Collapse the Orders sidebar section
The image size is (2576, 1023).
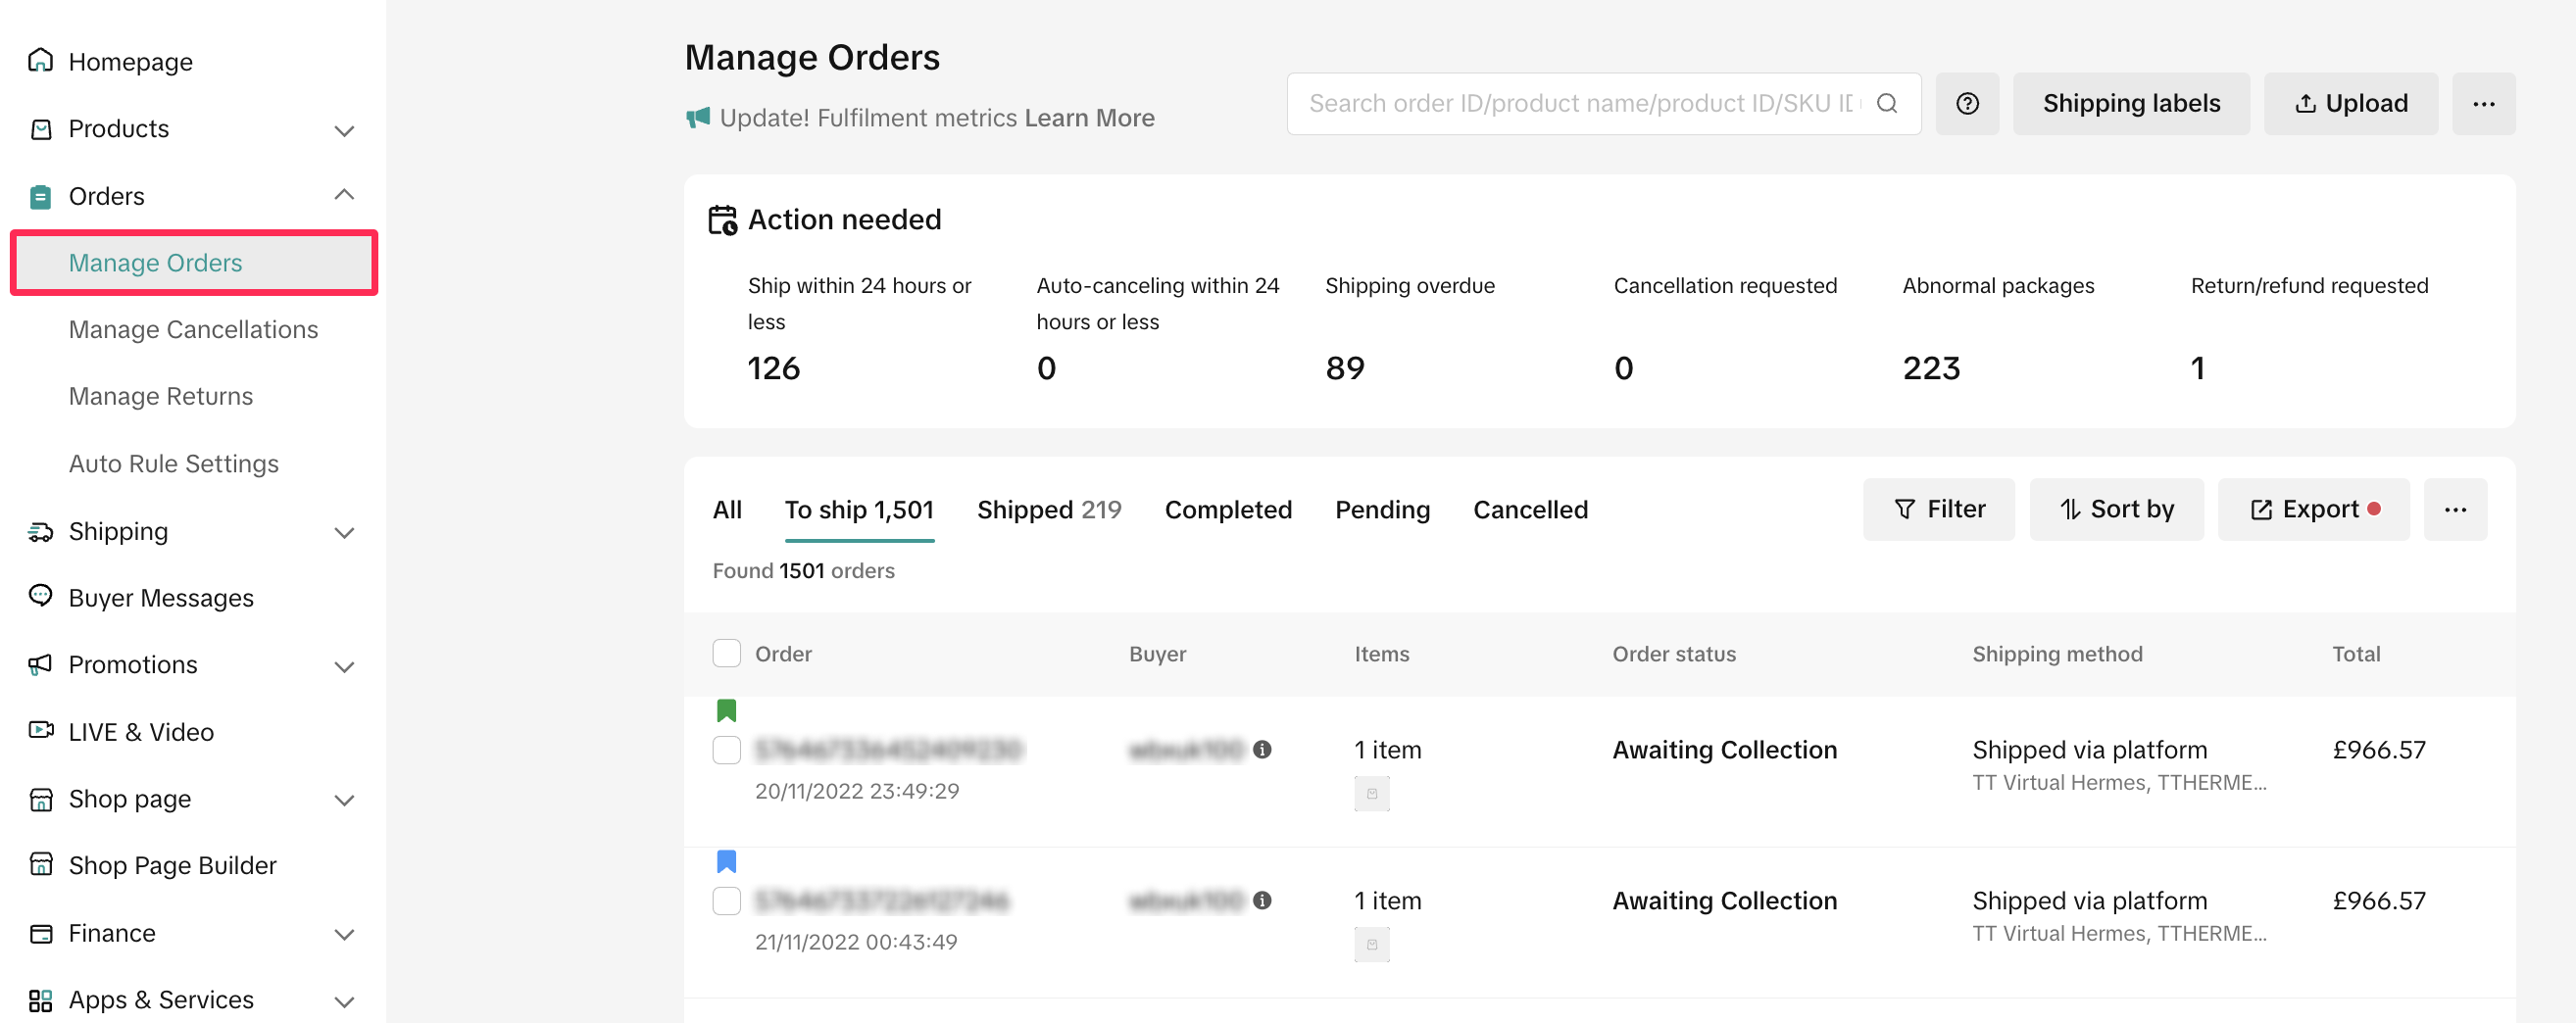click(344, 196)
